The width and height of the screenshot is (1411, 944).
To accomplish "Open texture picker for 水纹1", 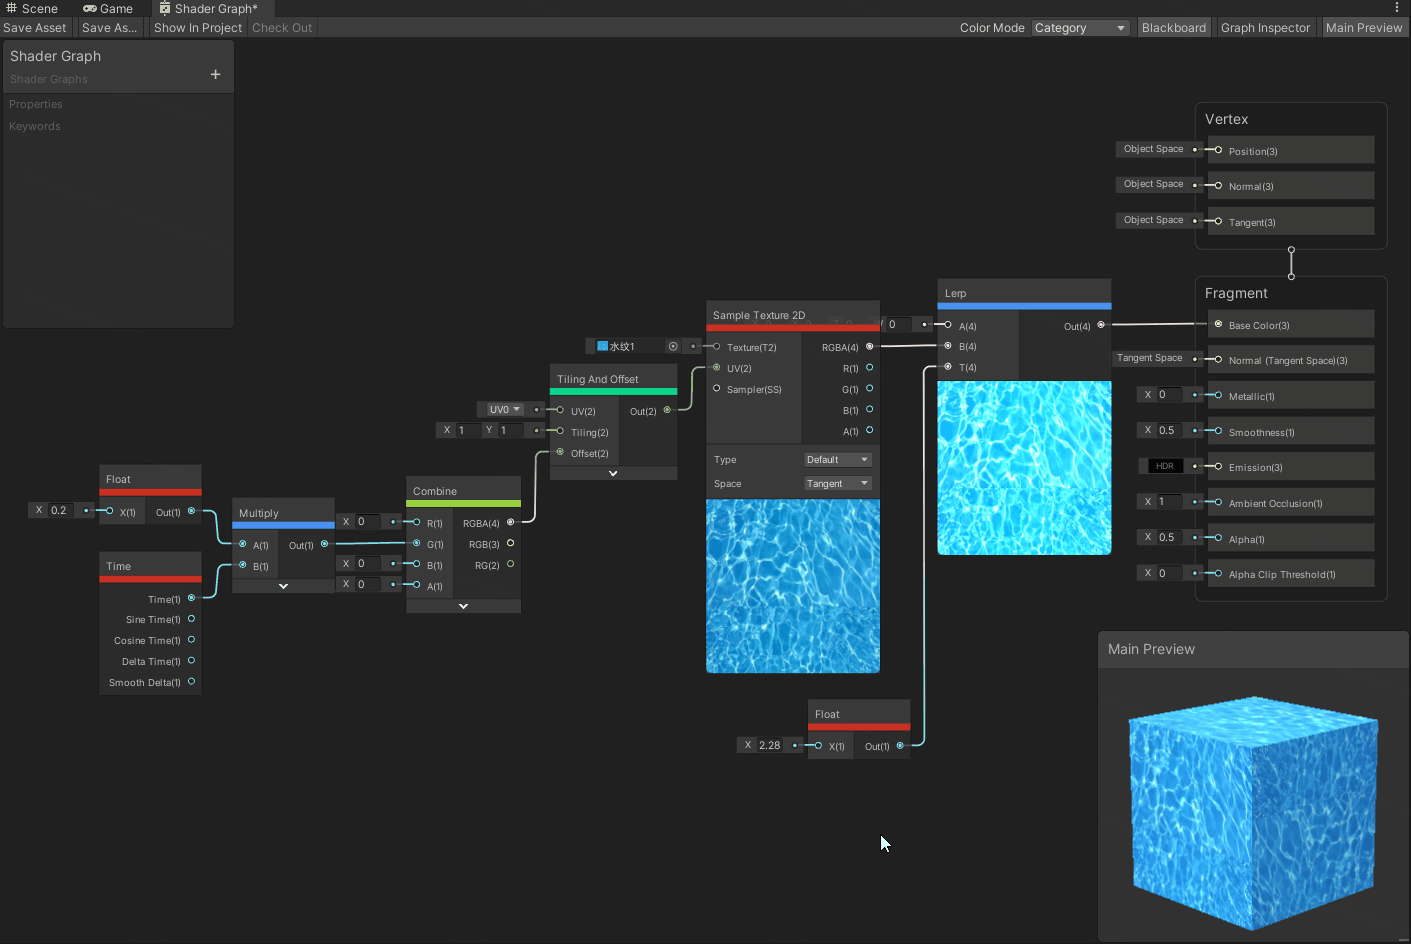I will click(673, 347).
